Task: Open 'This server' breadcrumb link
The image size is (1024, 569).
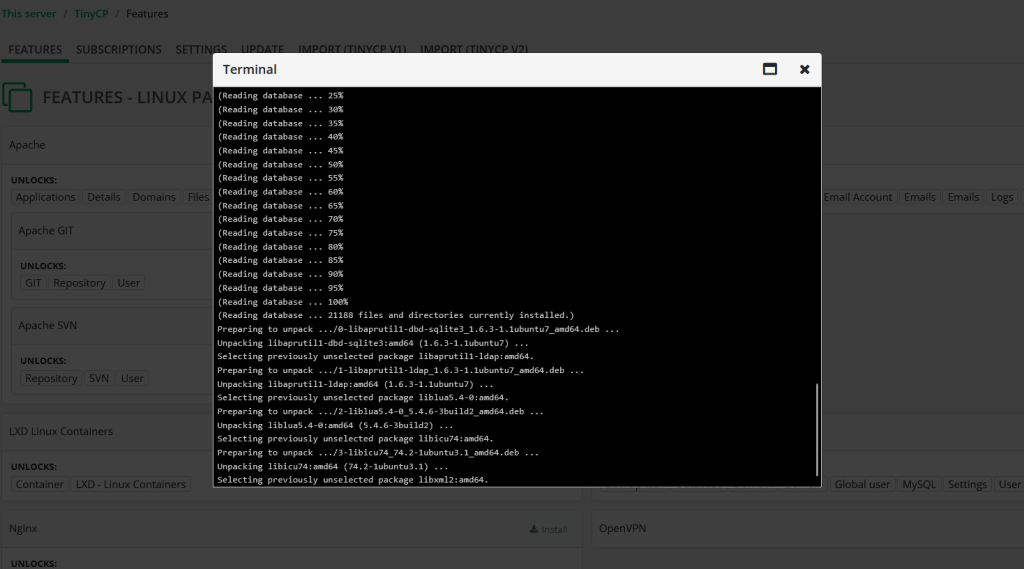Action: point(29,14)
